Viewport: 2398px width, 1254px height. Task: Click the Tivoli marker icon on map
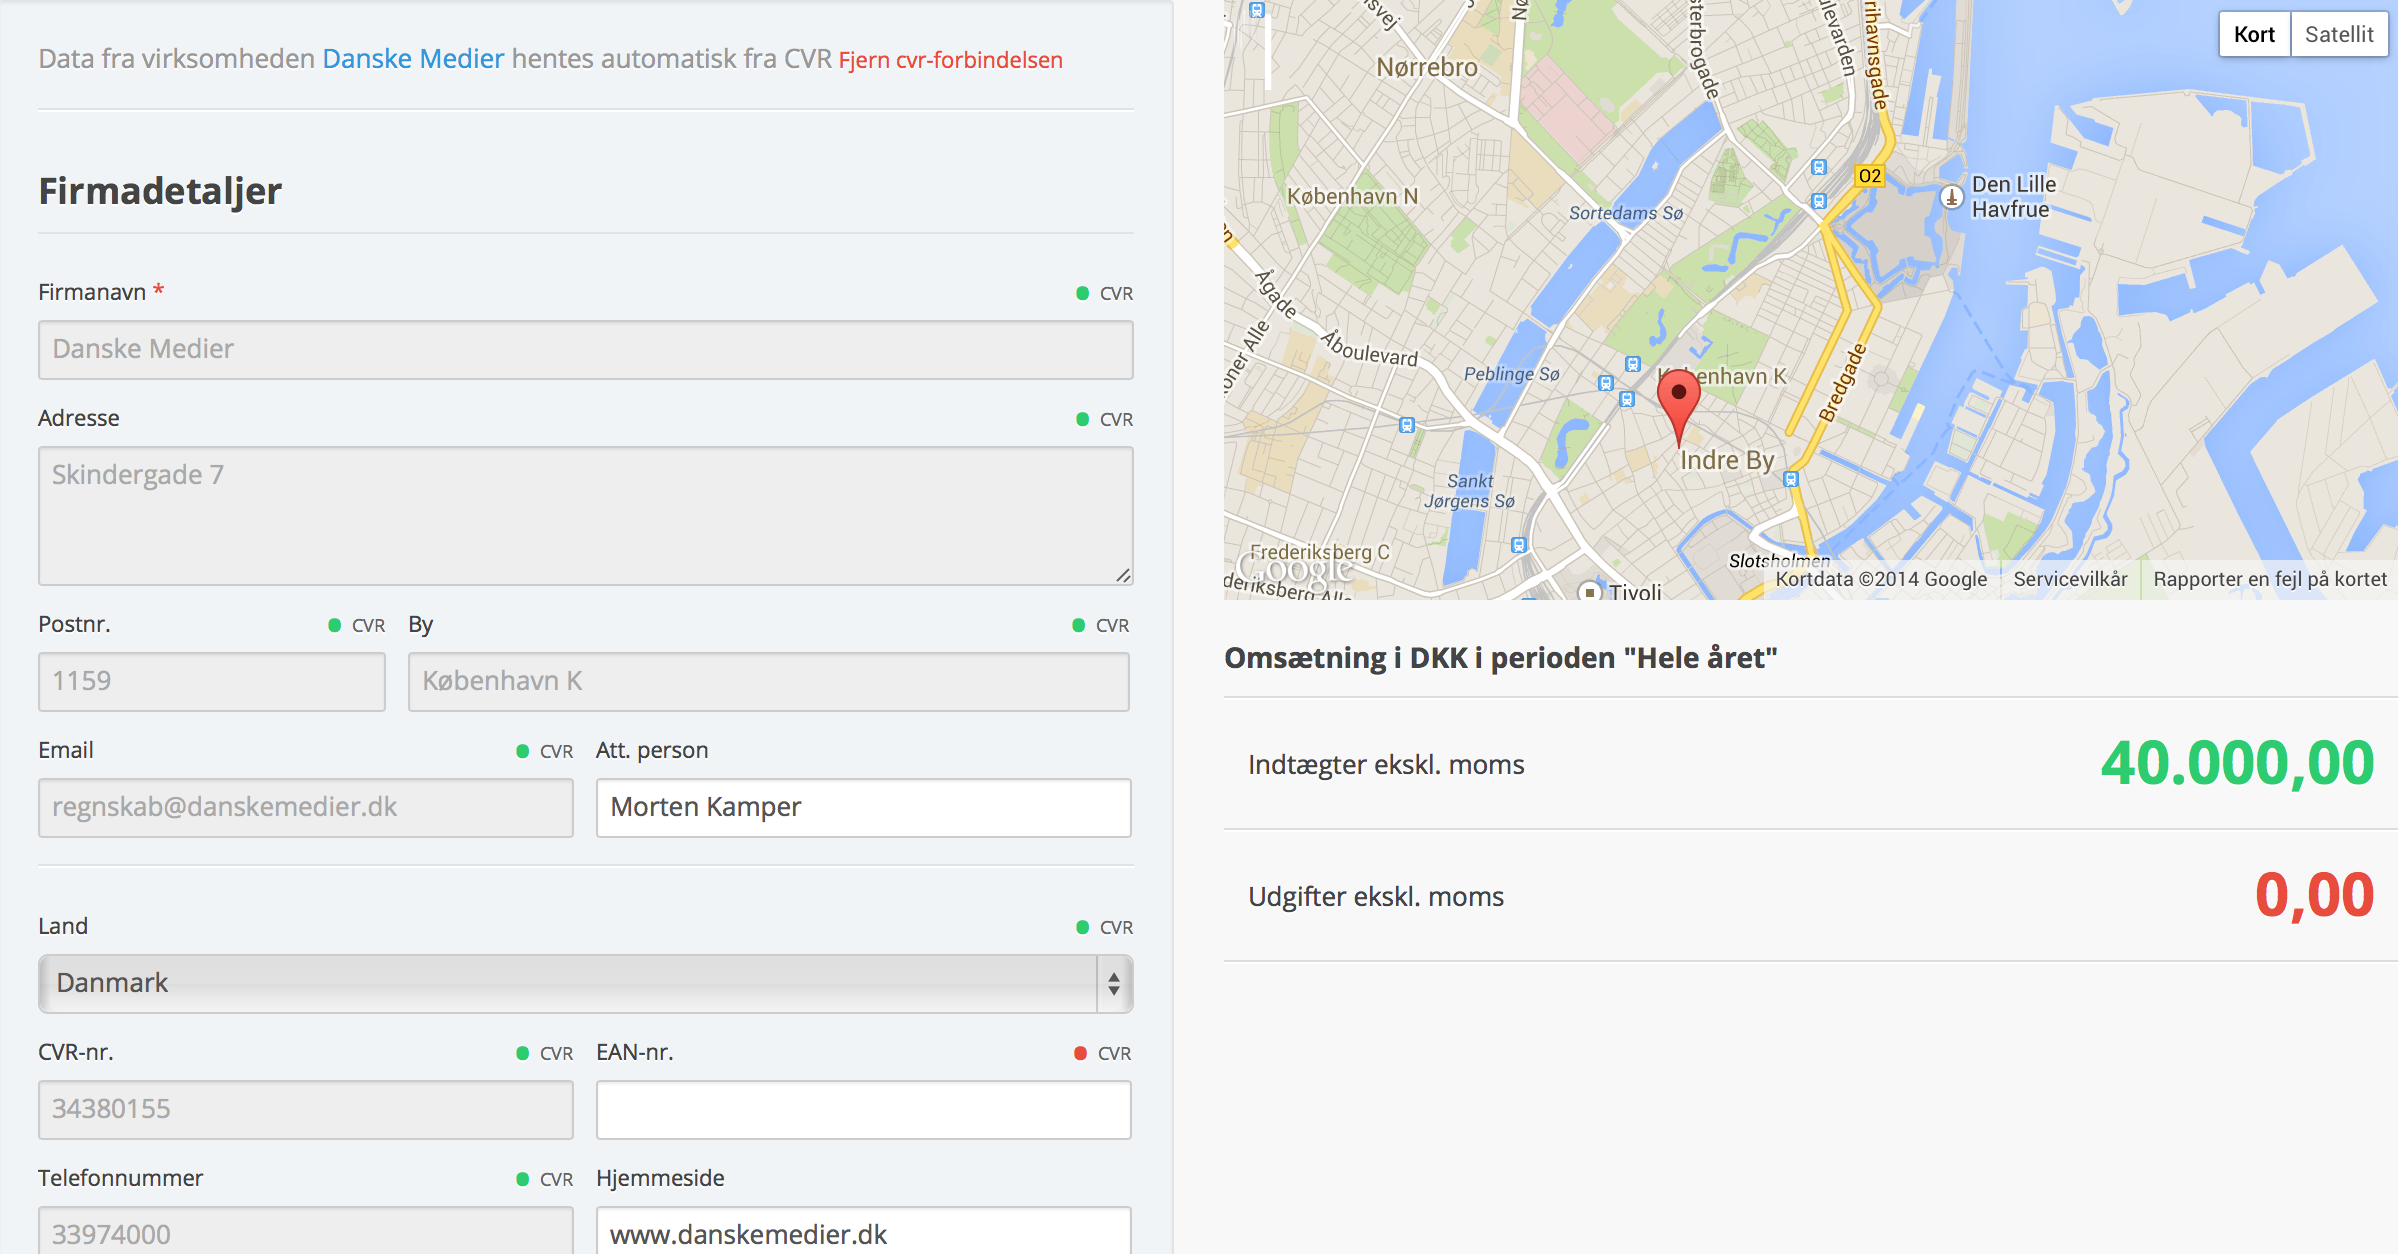1590,591
